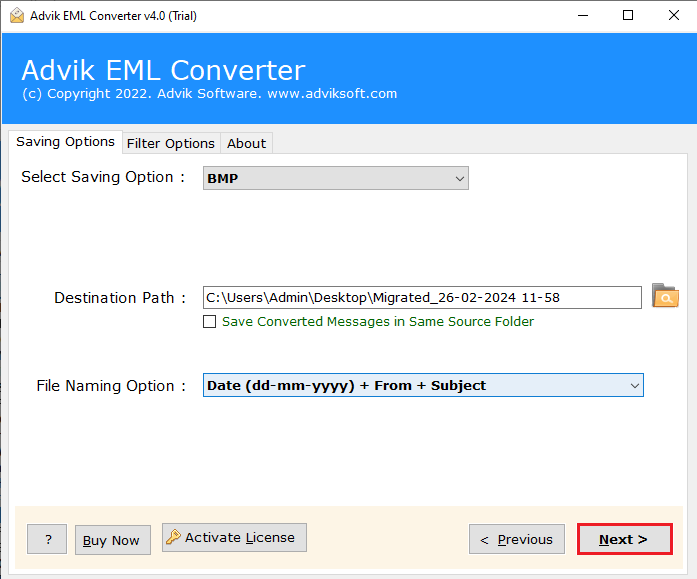Enable Save Converted Messages in Same Source Folder
The height and width of the screenshot is (579, 697).
pos(209,321)
